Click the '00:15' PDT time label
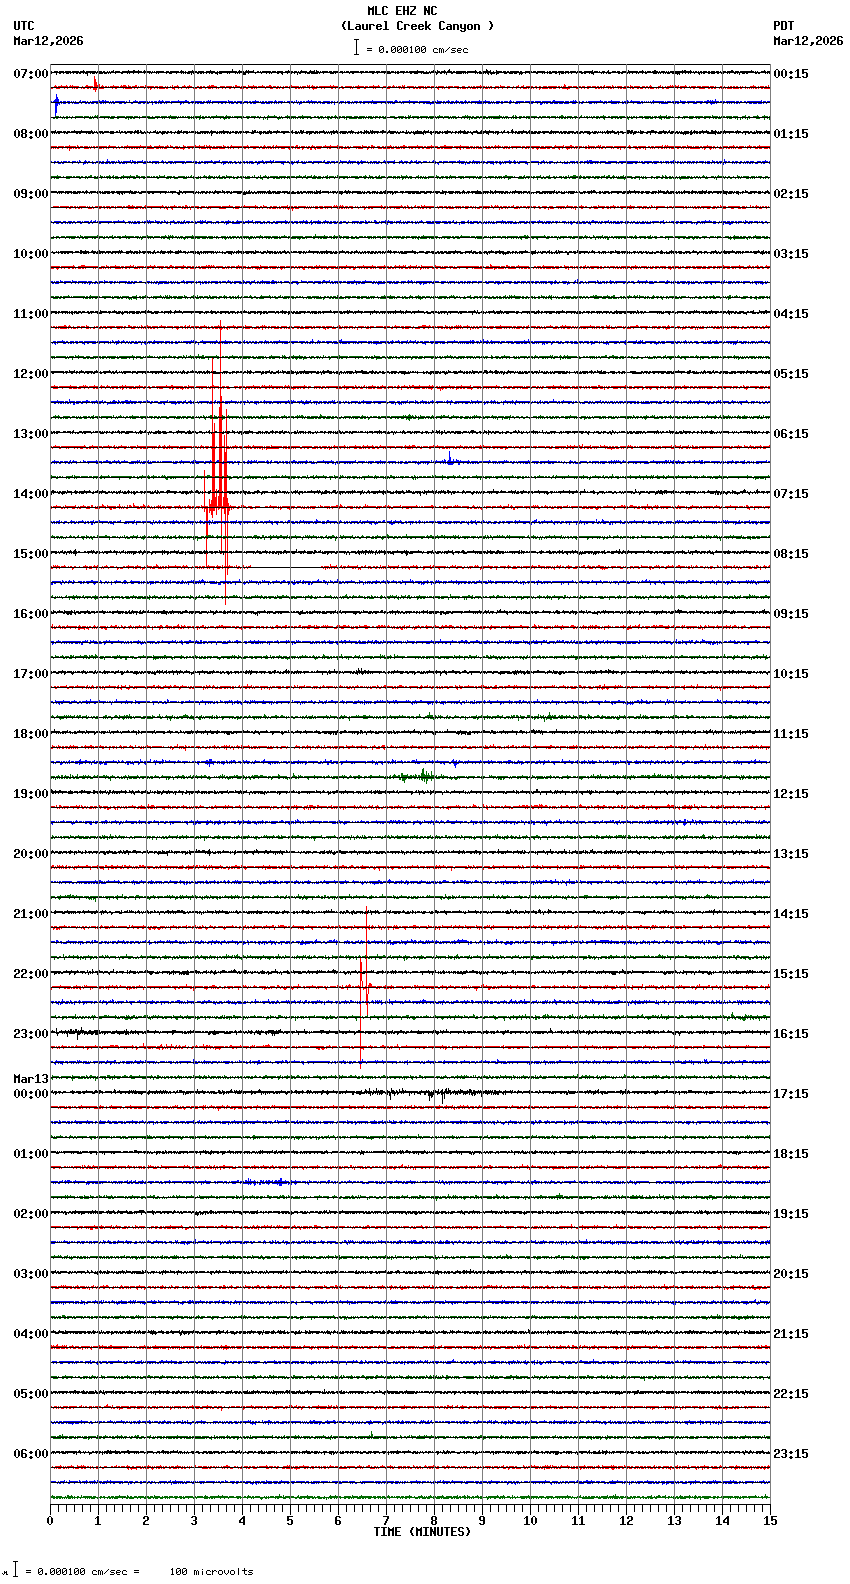This screenshot has height=1584, width=850. 791,74
